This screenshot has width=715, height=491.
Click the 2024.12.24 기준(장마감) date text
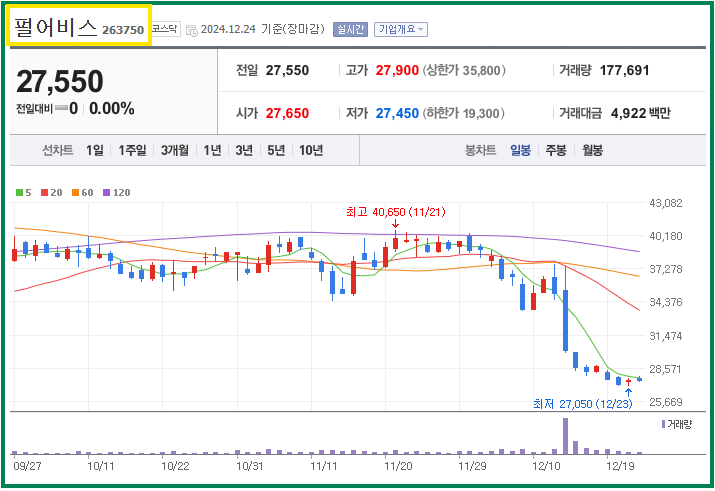[x=263, y=29]
